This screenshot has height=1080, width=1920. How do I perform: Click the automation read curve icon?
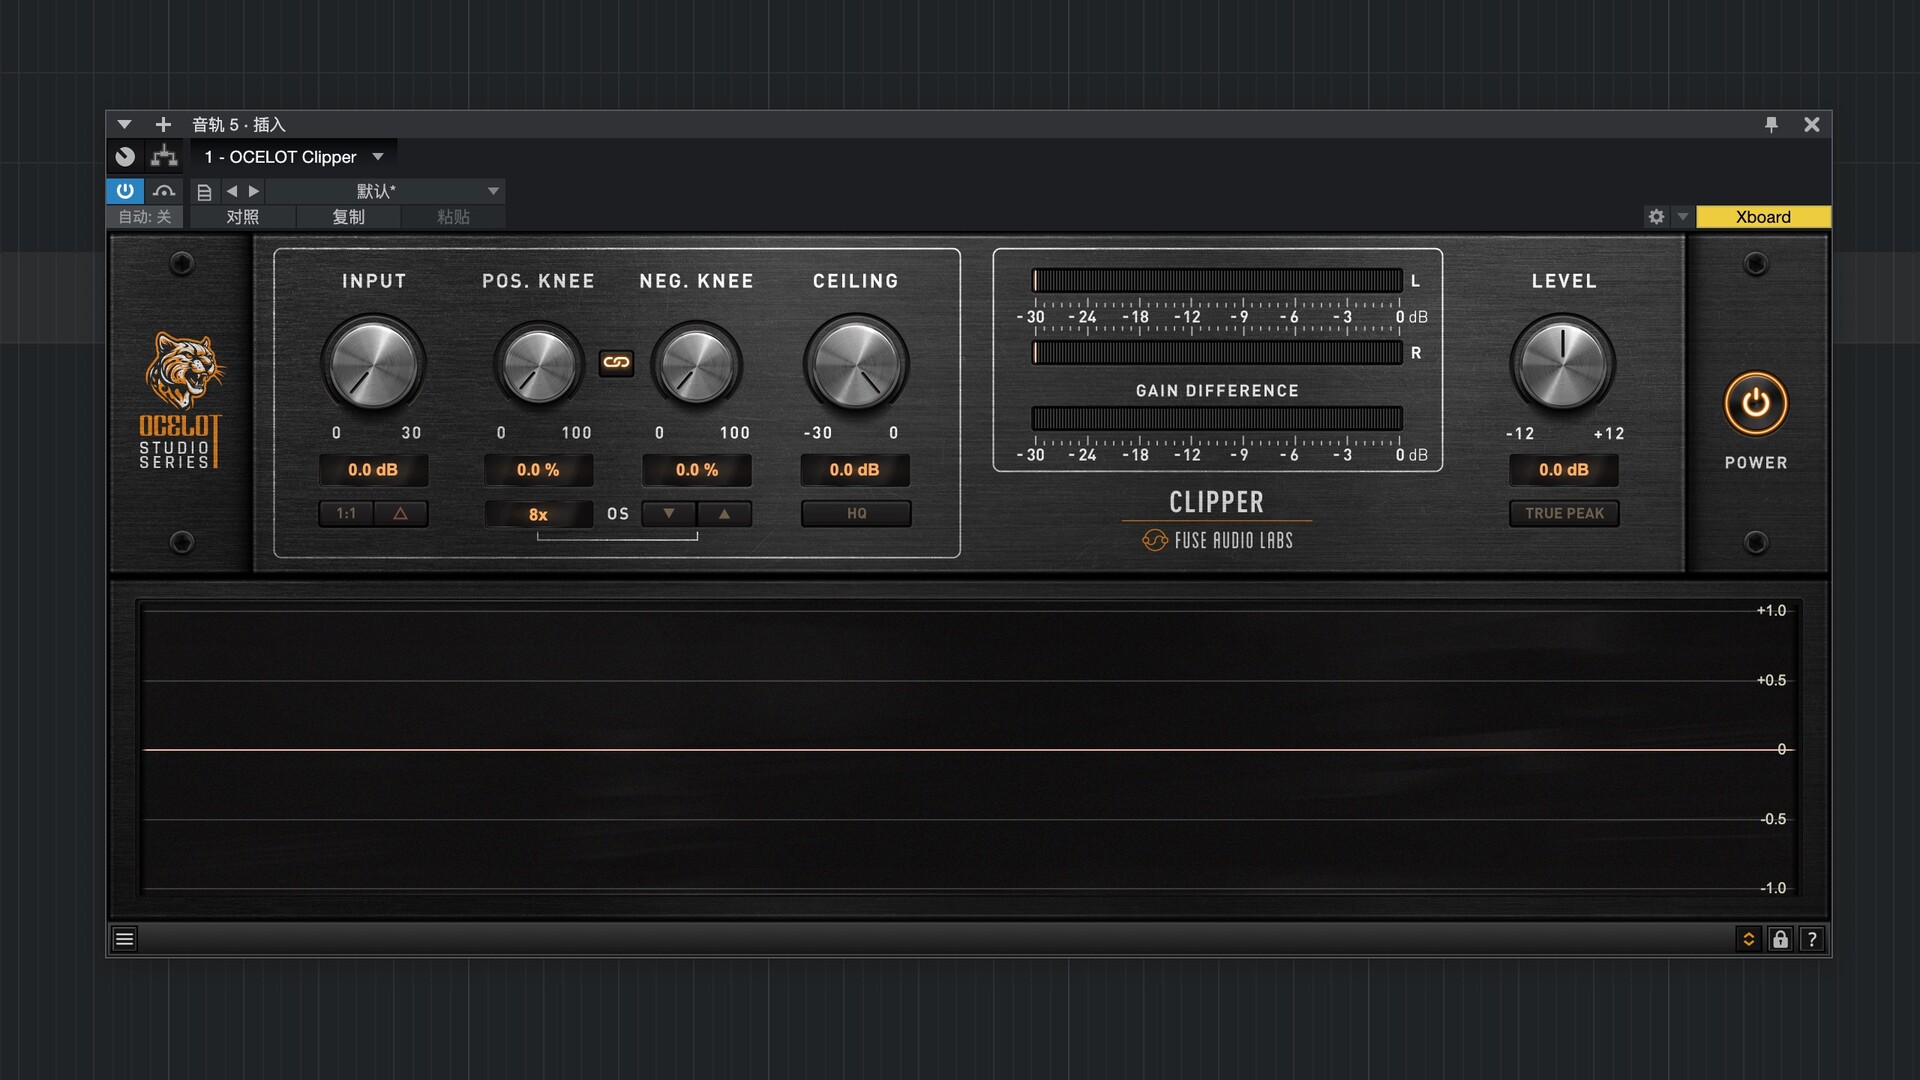164,190
